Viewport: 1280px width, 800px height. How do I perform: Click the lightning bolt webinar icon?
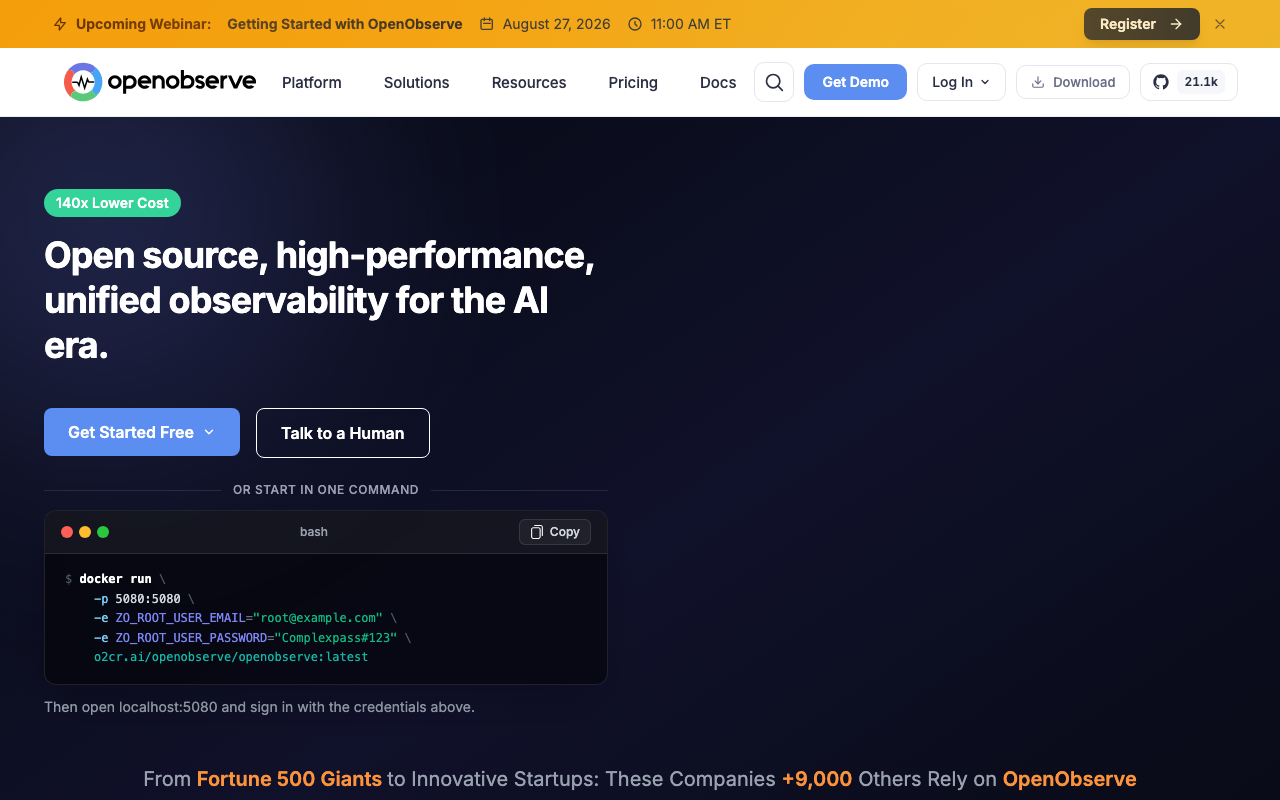[x=60, y=24]
